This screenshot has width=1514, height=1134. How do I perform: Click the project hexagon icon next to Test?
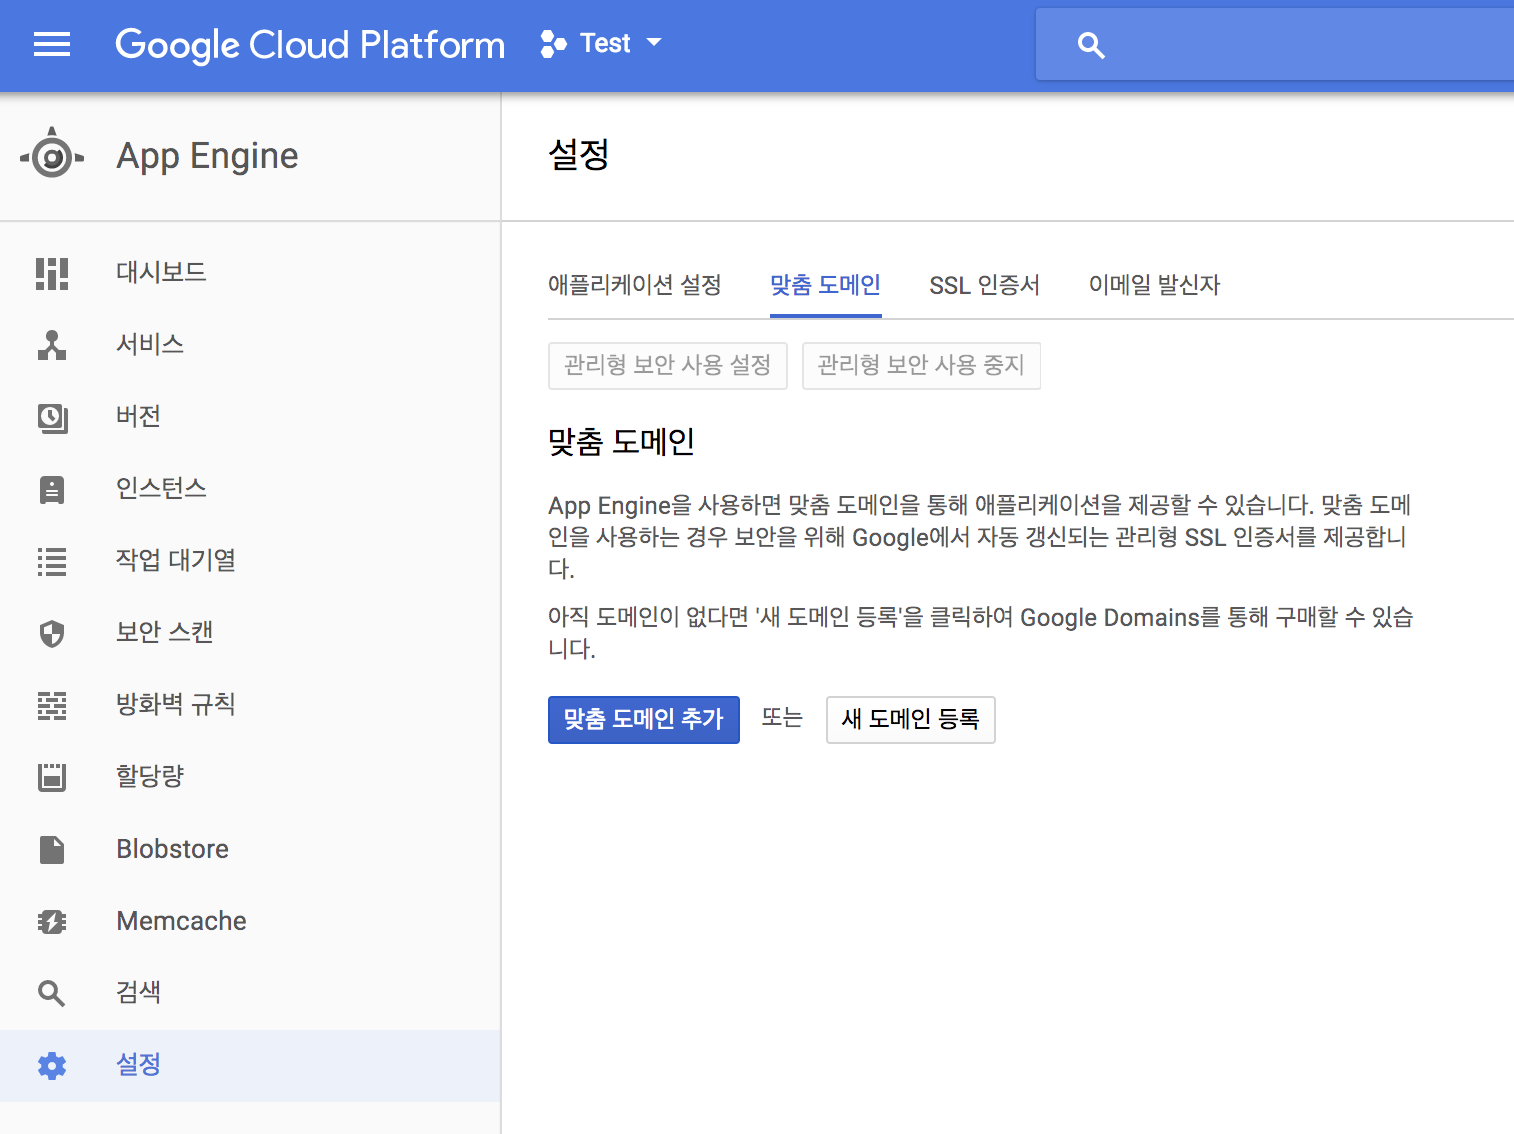pyautogui.click(x=553, y=44)
